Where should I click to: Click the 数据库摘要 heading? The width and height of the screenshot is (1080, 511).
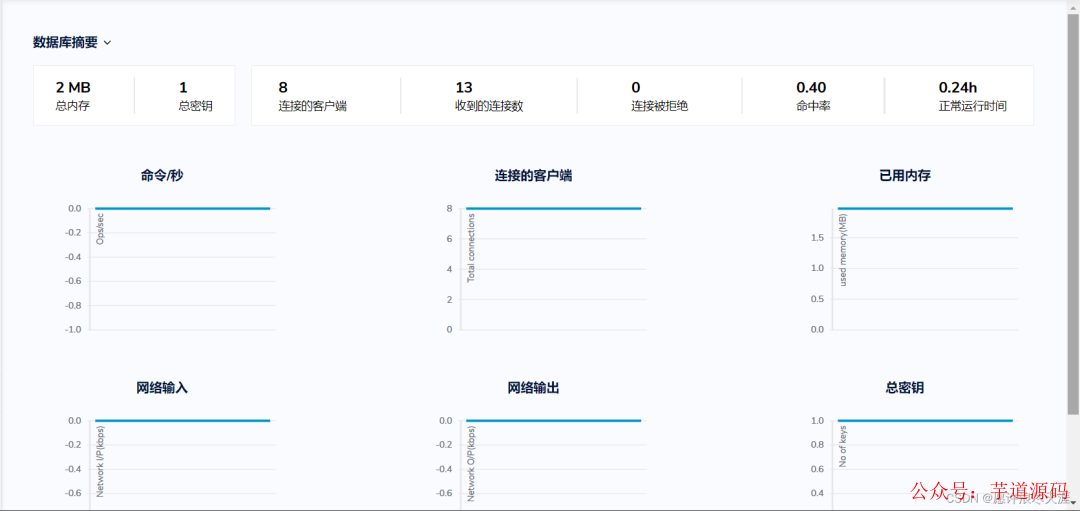point(65,42)
